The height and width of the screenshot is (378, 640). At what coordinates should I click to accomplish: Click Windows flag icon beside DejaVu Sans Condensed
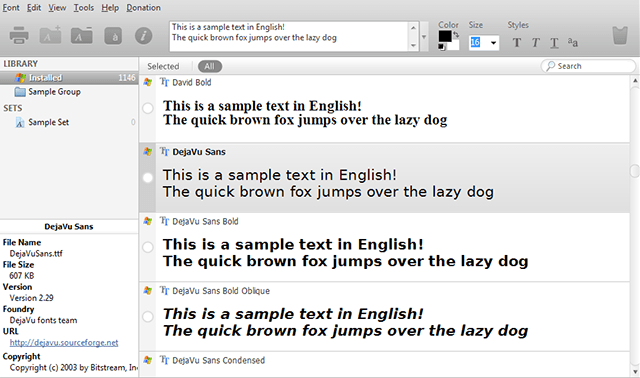(147, 360)
